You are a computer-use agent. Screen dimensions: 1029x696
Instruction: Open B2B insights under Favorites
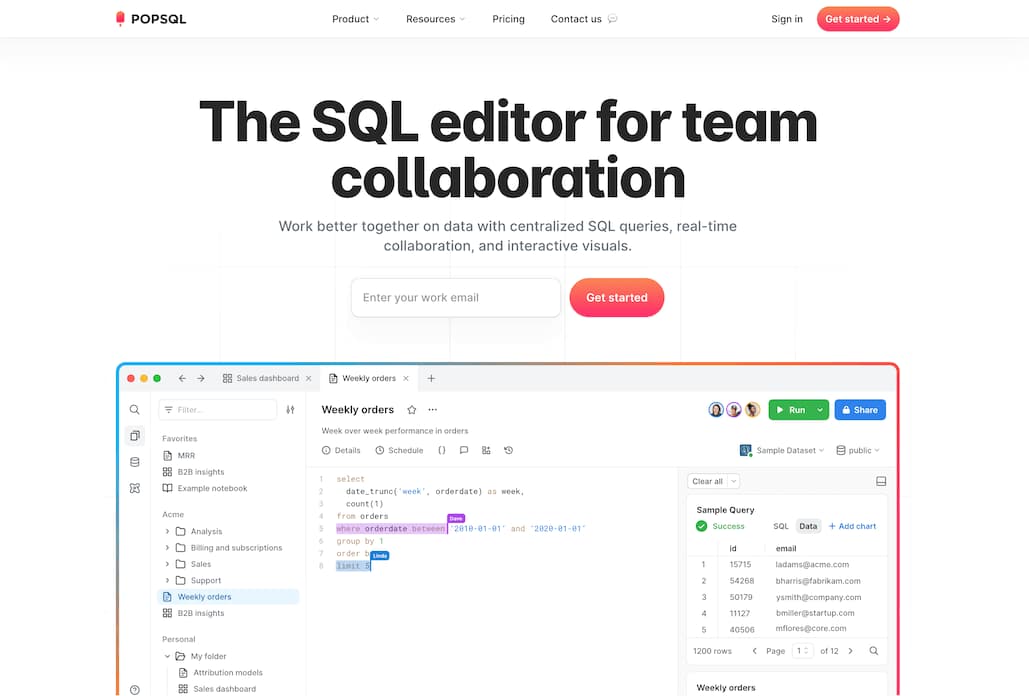tap(193, 472)
